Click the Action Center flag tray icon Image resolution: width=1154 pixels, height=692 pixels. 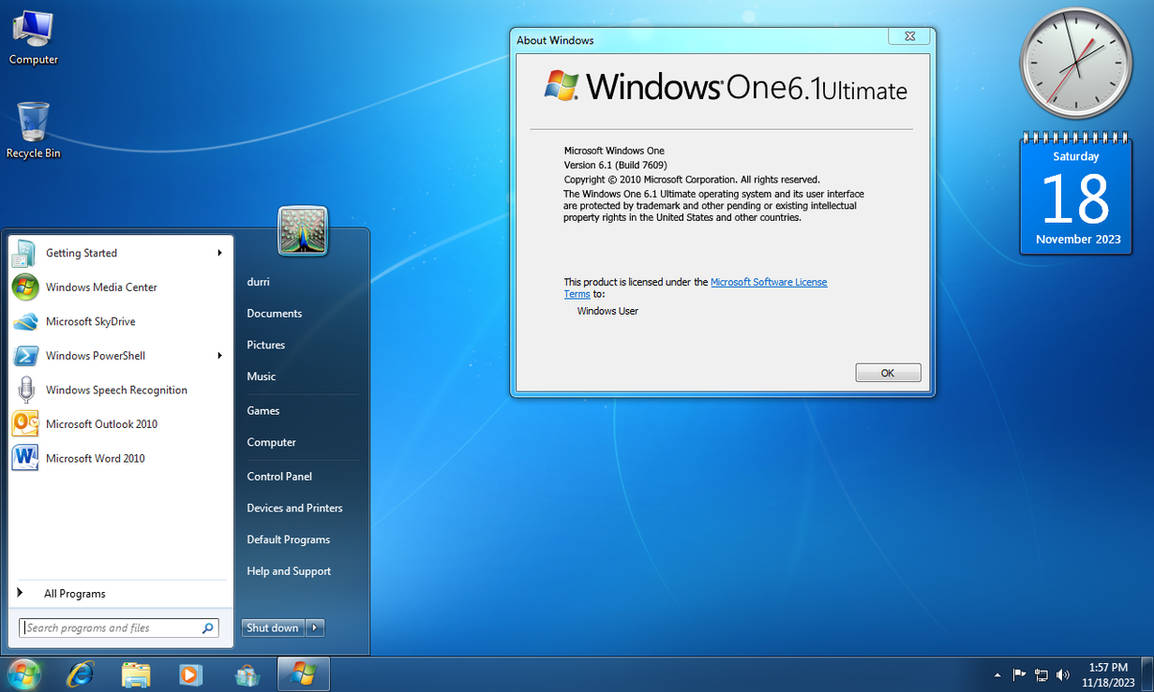pos(1019,674)
